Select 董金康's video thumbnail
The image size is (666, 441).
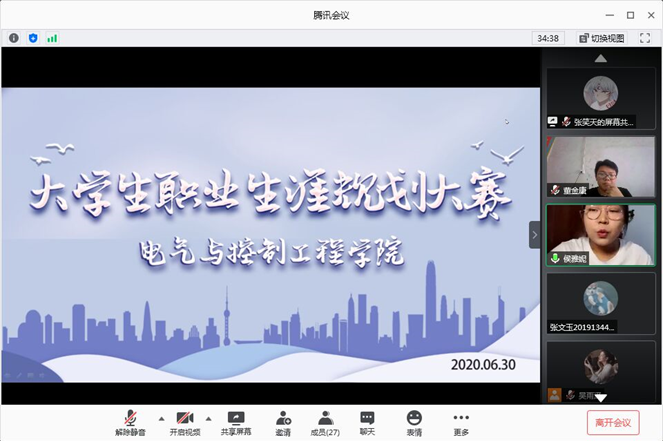(600, 166)
